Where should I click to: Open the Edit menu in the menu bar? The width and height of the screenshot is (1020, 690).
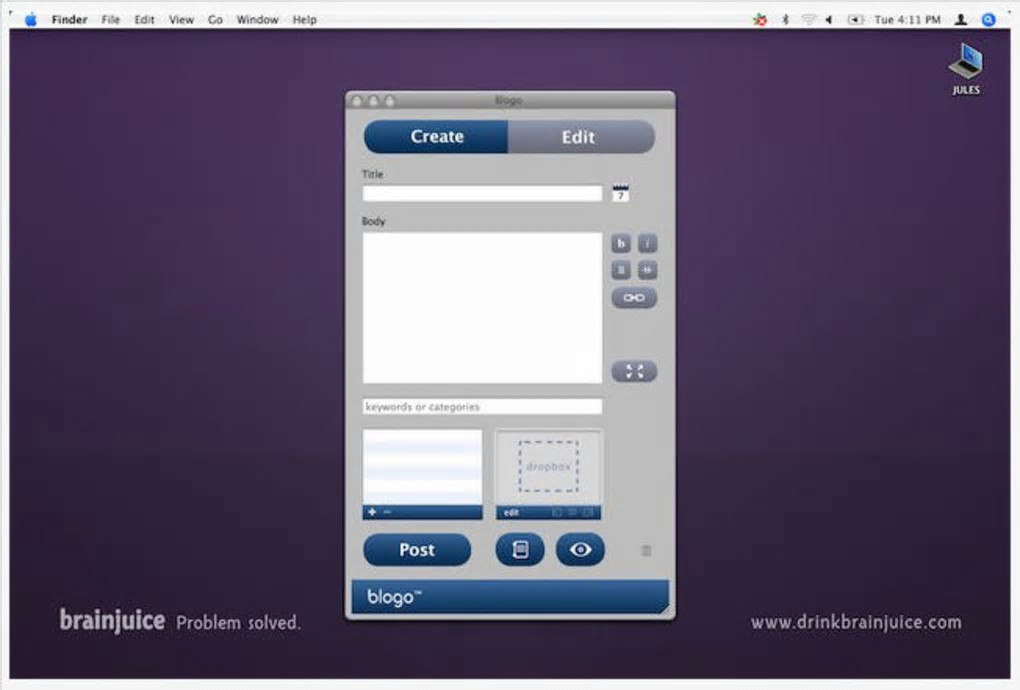point(144,20)
